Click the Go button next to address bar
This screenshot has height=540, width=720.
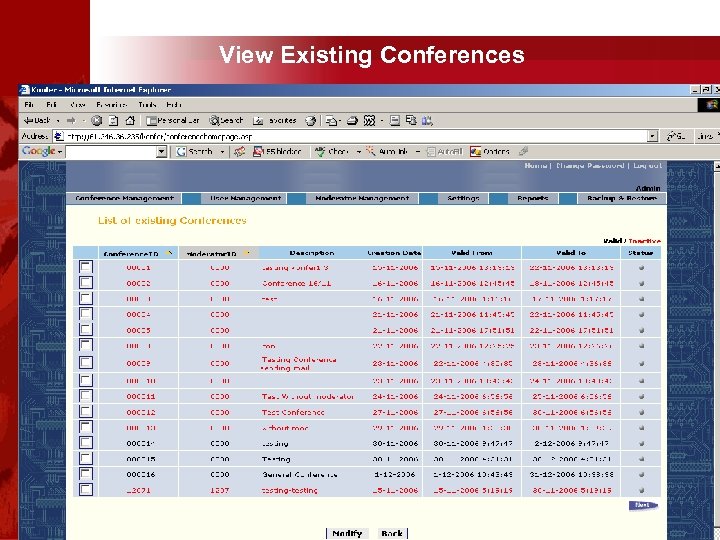tap(676, 136)
